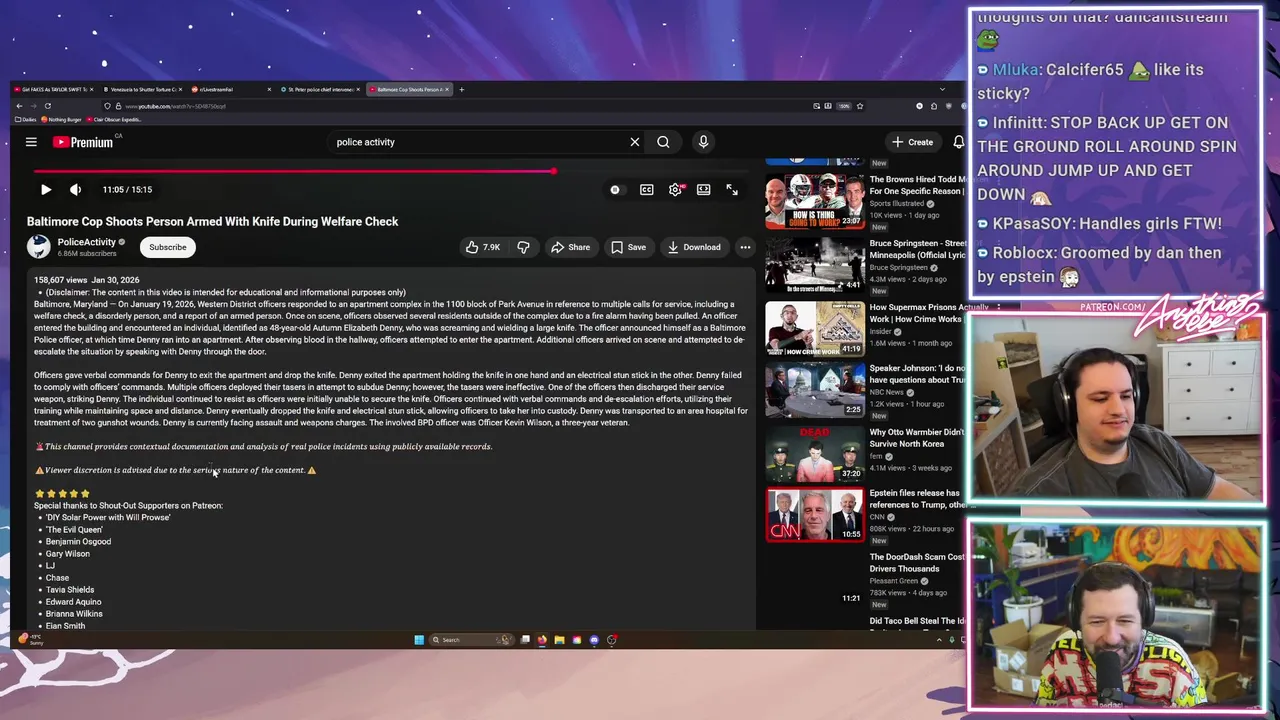Screen dimensions: 1280x720
Task: Run search with magnifying glass icon
Action: tap(663, 142)
